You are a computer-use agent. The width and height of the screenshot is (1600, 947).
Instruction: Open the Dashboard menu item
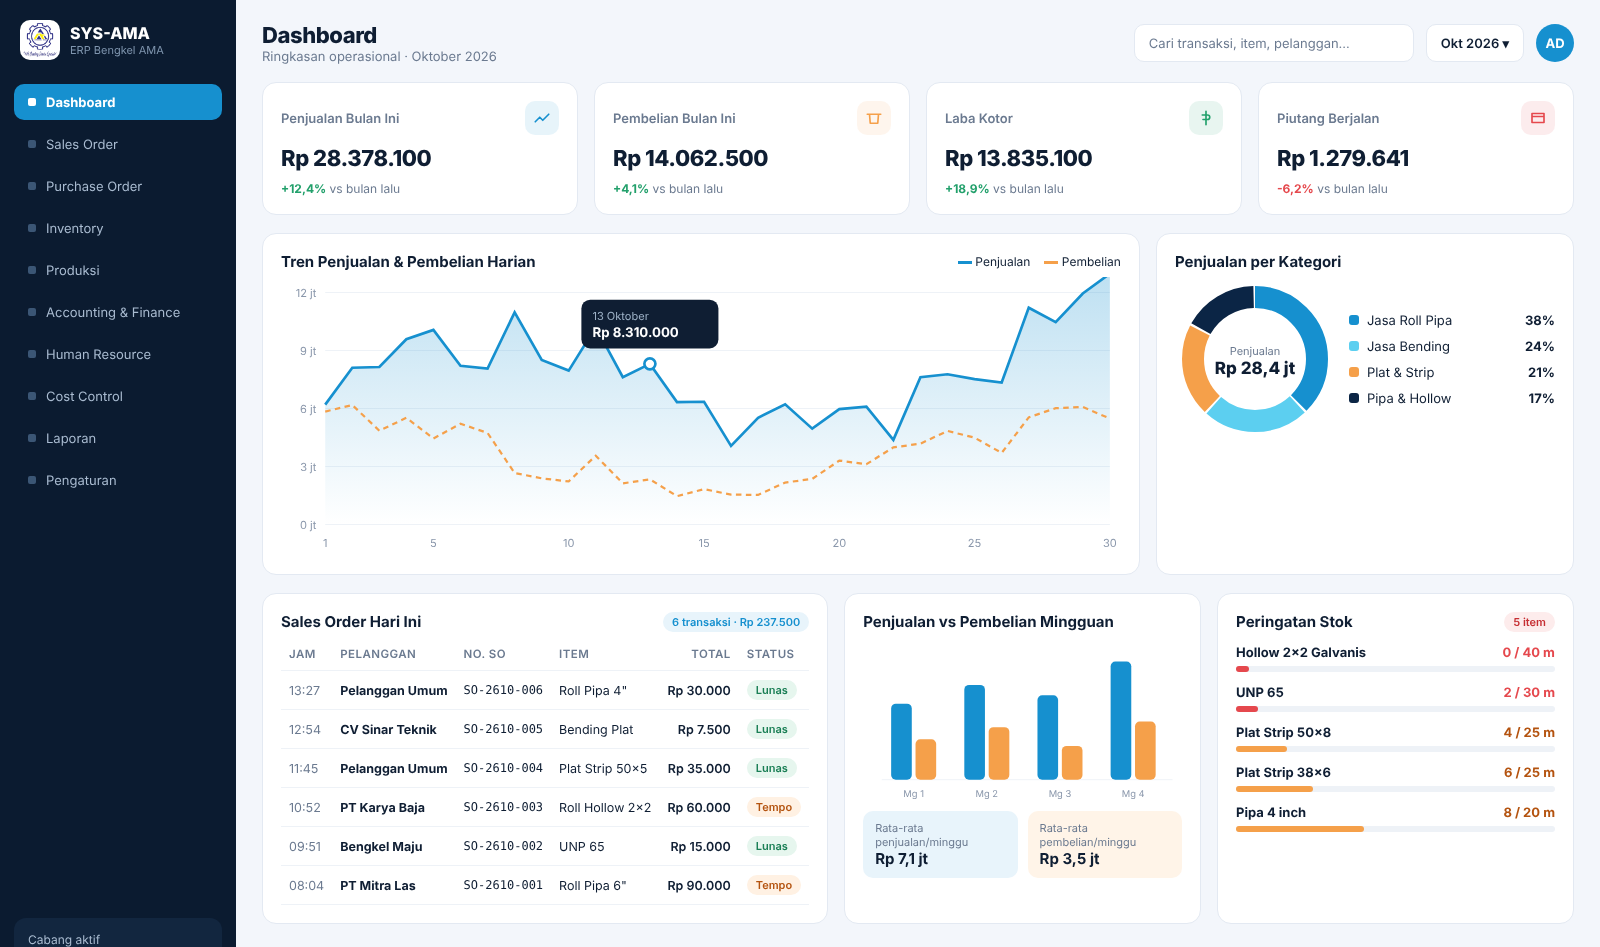118,102
